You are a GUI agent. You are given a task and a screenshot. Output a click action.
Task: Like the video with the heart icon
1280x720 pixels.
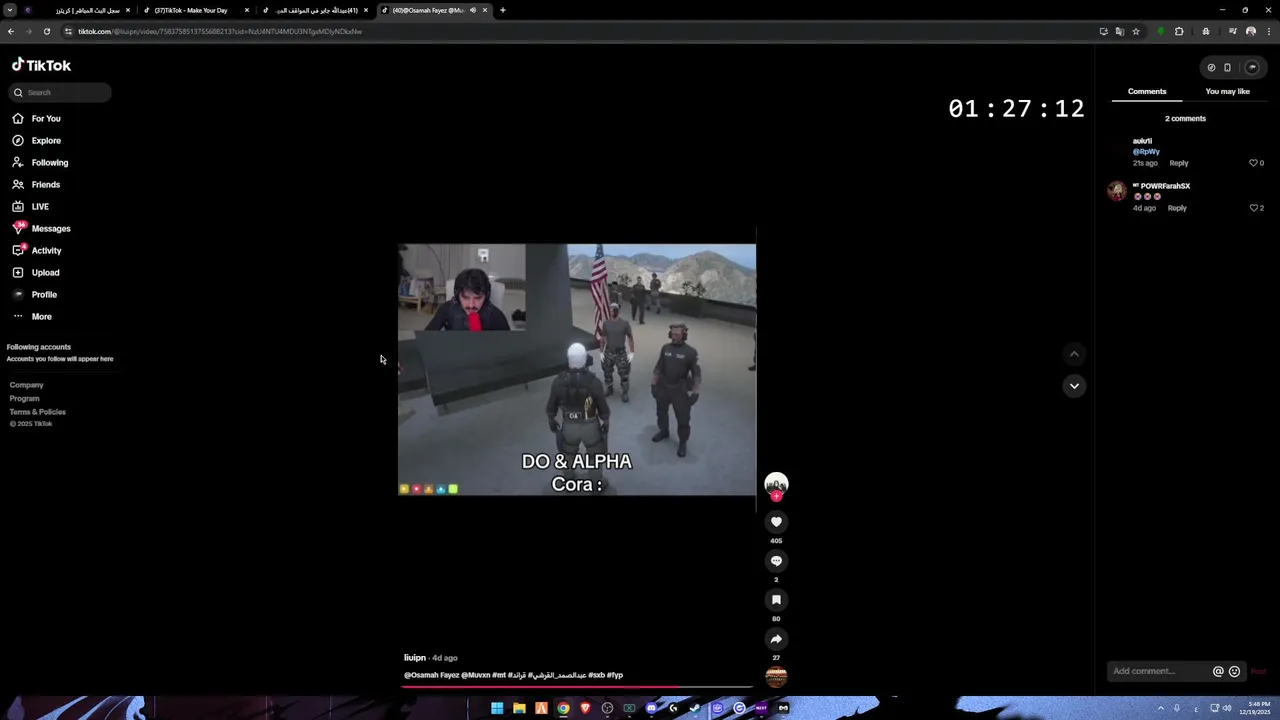tap(776, 522)
